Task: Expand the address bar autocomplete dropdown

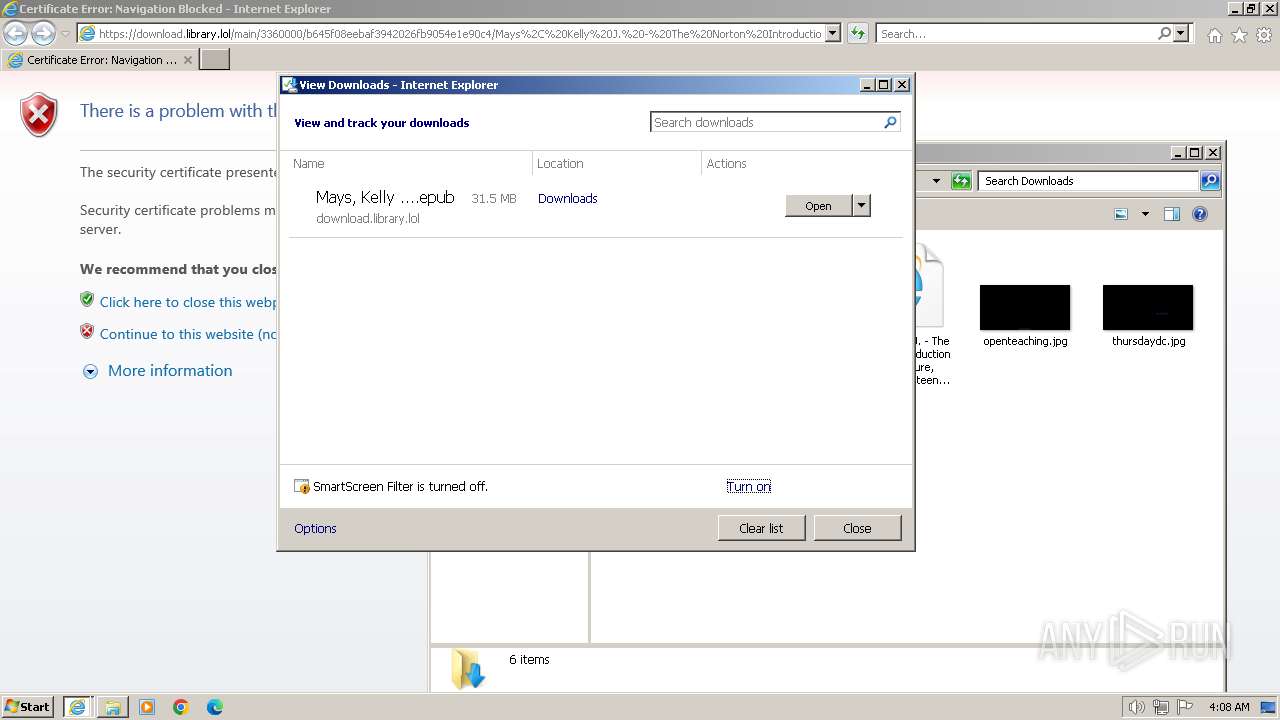Action: click(833, 33)
